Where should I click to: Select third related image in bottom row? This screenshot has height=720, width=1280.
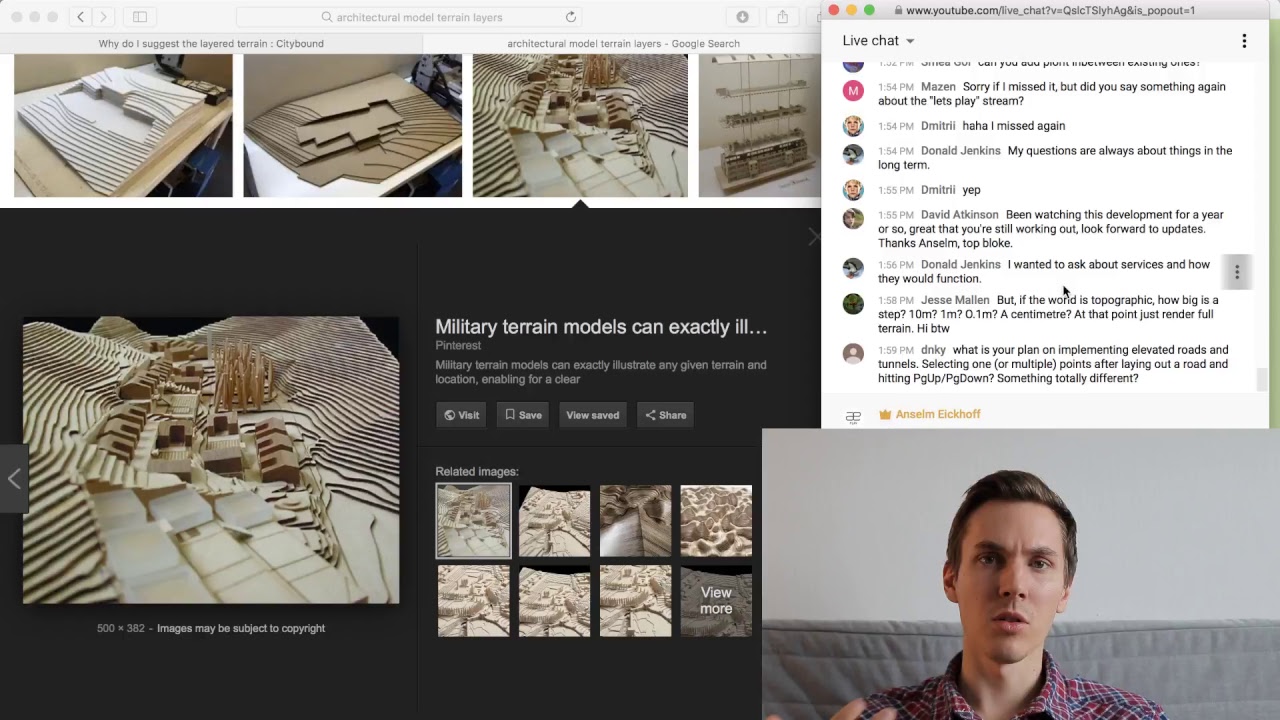point(635,601)
